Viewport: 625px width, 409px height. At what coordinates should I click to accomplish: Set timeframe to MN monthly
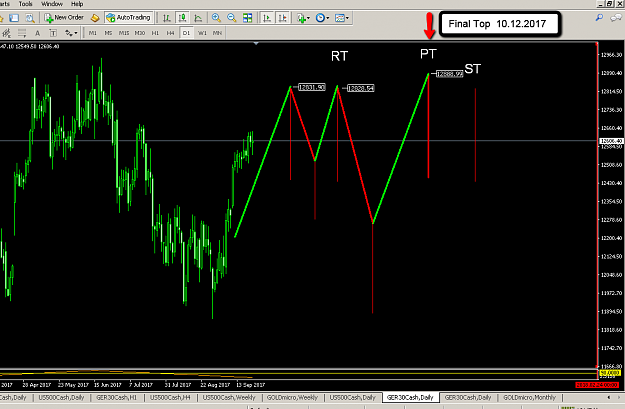[217, 33]
